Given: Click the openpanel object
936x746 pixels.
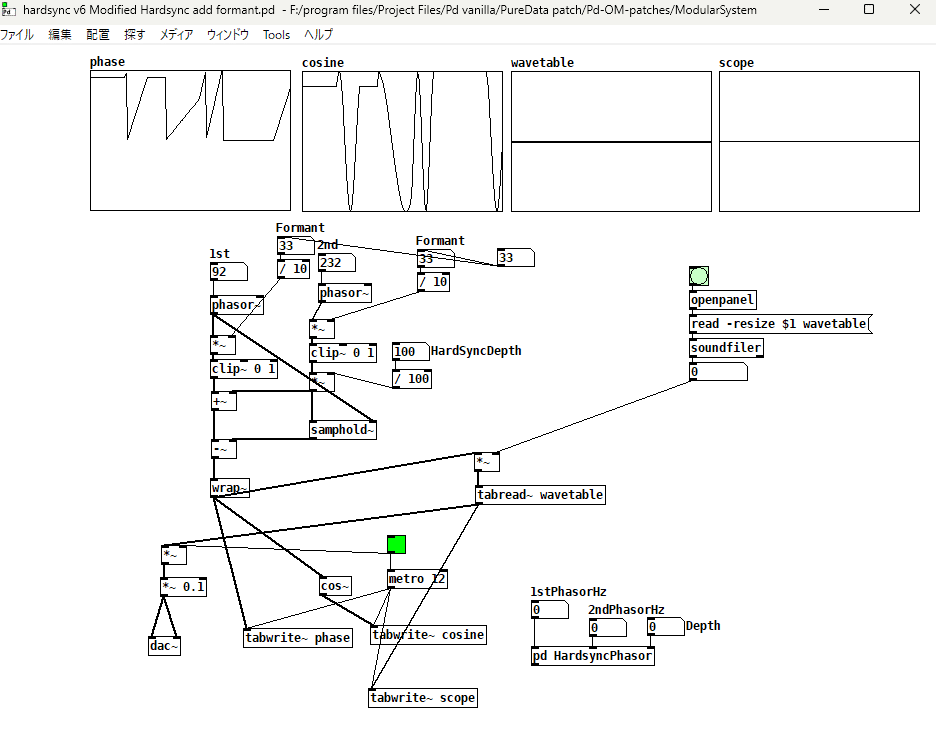Looking at the screenshot, I should pyautogui.click(x=721, y=299).
